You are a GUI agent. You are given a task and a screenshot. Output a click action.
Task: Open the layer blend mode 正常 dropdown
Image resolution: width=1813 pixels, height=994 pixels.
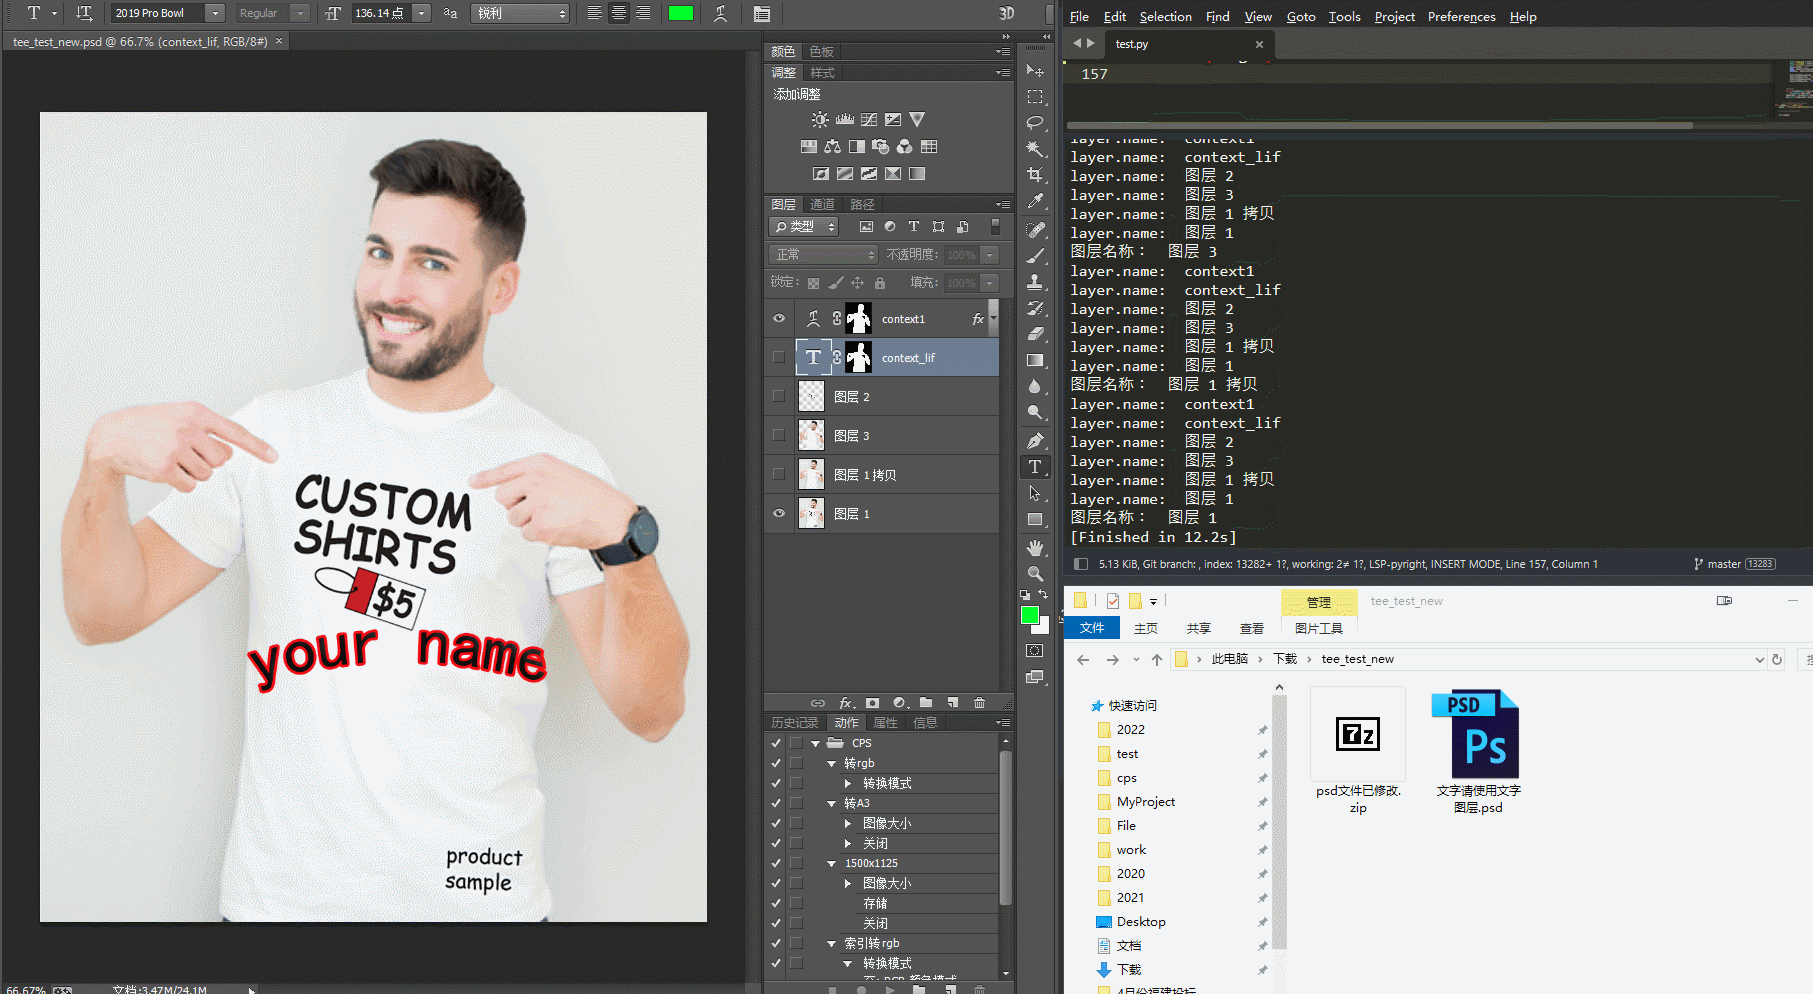[823, 255]
